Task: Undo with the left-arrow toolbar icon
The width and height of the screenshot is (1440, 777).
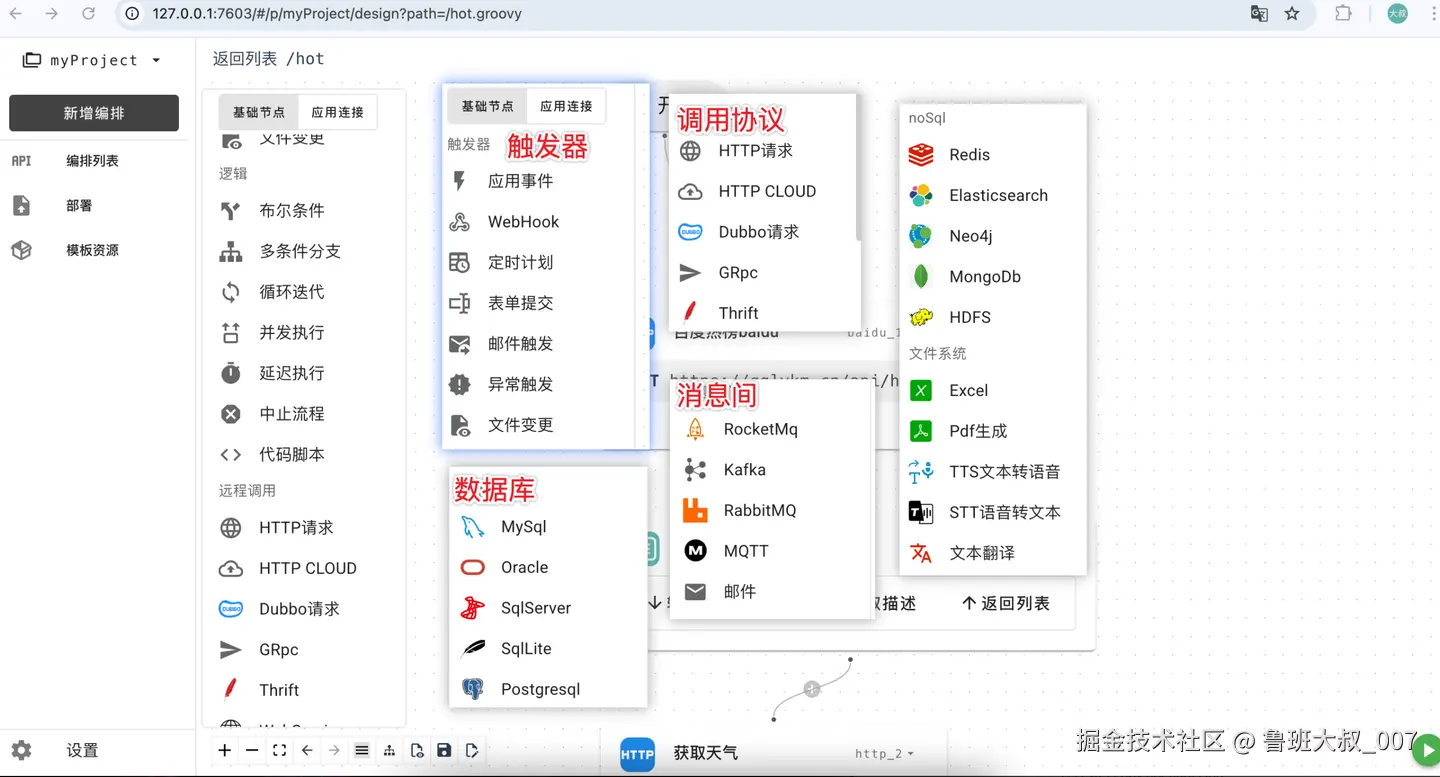Action: [307, 751]
